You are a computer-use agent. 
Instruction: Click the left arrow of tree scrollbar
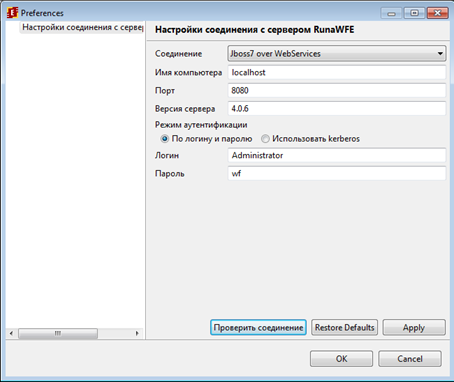11,333
